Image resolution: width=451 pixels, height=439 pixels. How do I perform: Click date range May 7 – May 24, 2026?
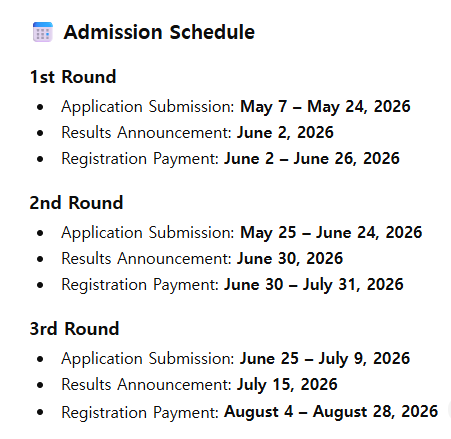click(325, 107)
